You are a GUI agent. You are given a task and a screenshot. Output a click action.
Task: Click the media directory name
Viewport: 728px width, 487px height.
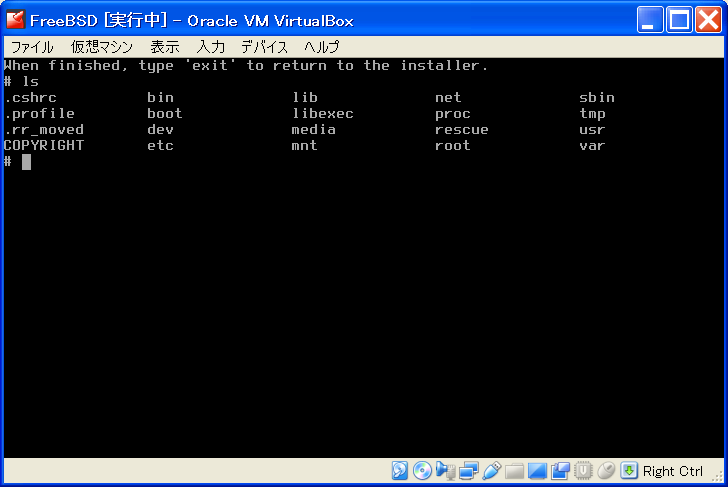pos(313,130)
